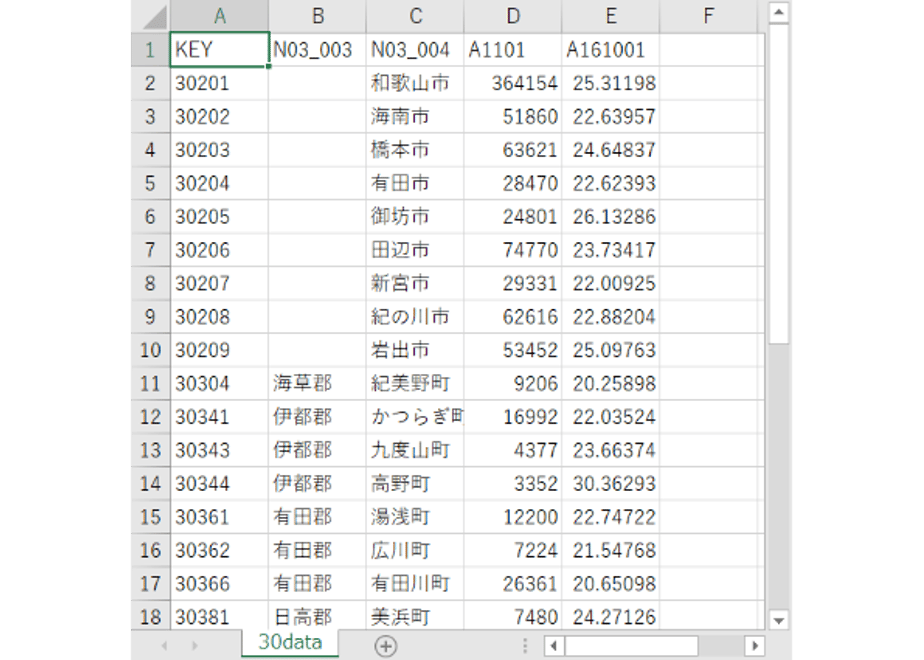Viewport: 924px width, 660px height.
Task: Click next sheet navigation arrow
Action: pos(194,646)
